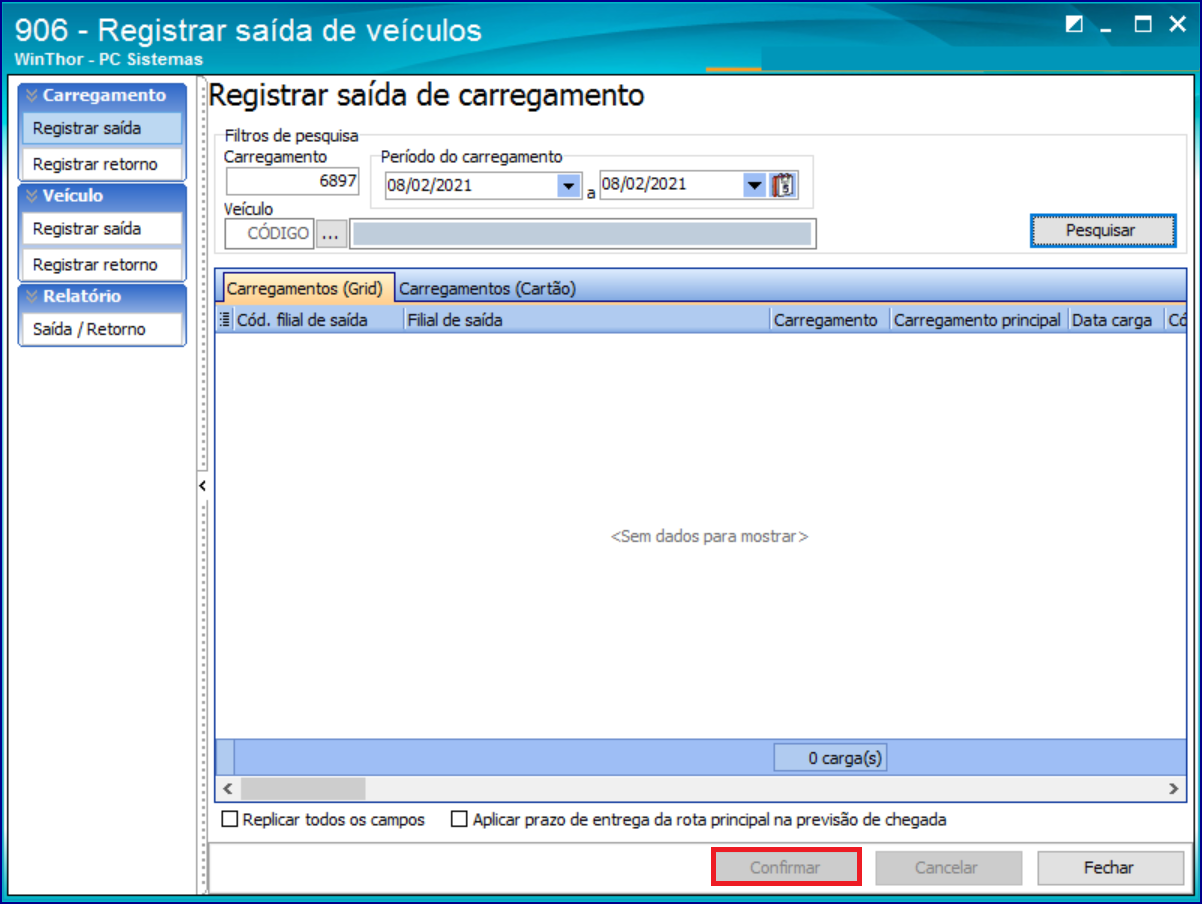The height and width of the screenshot is (904, 1202).
Task: Open Saída / Retorno report
Action: tap(101, 329)
